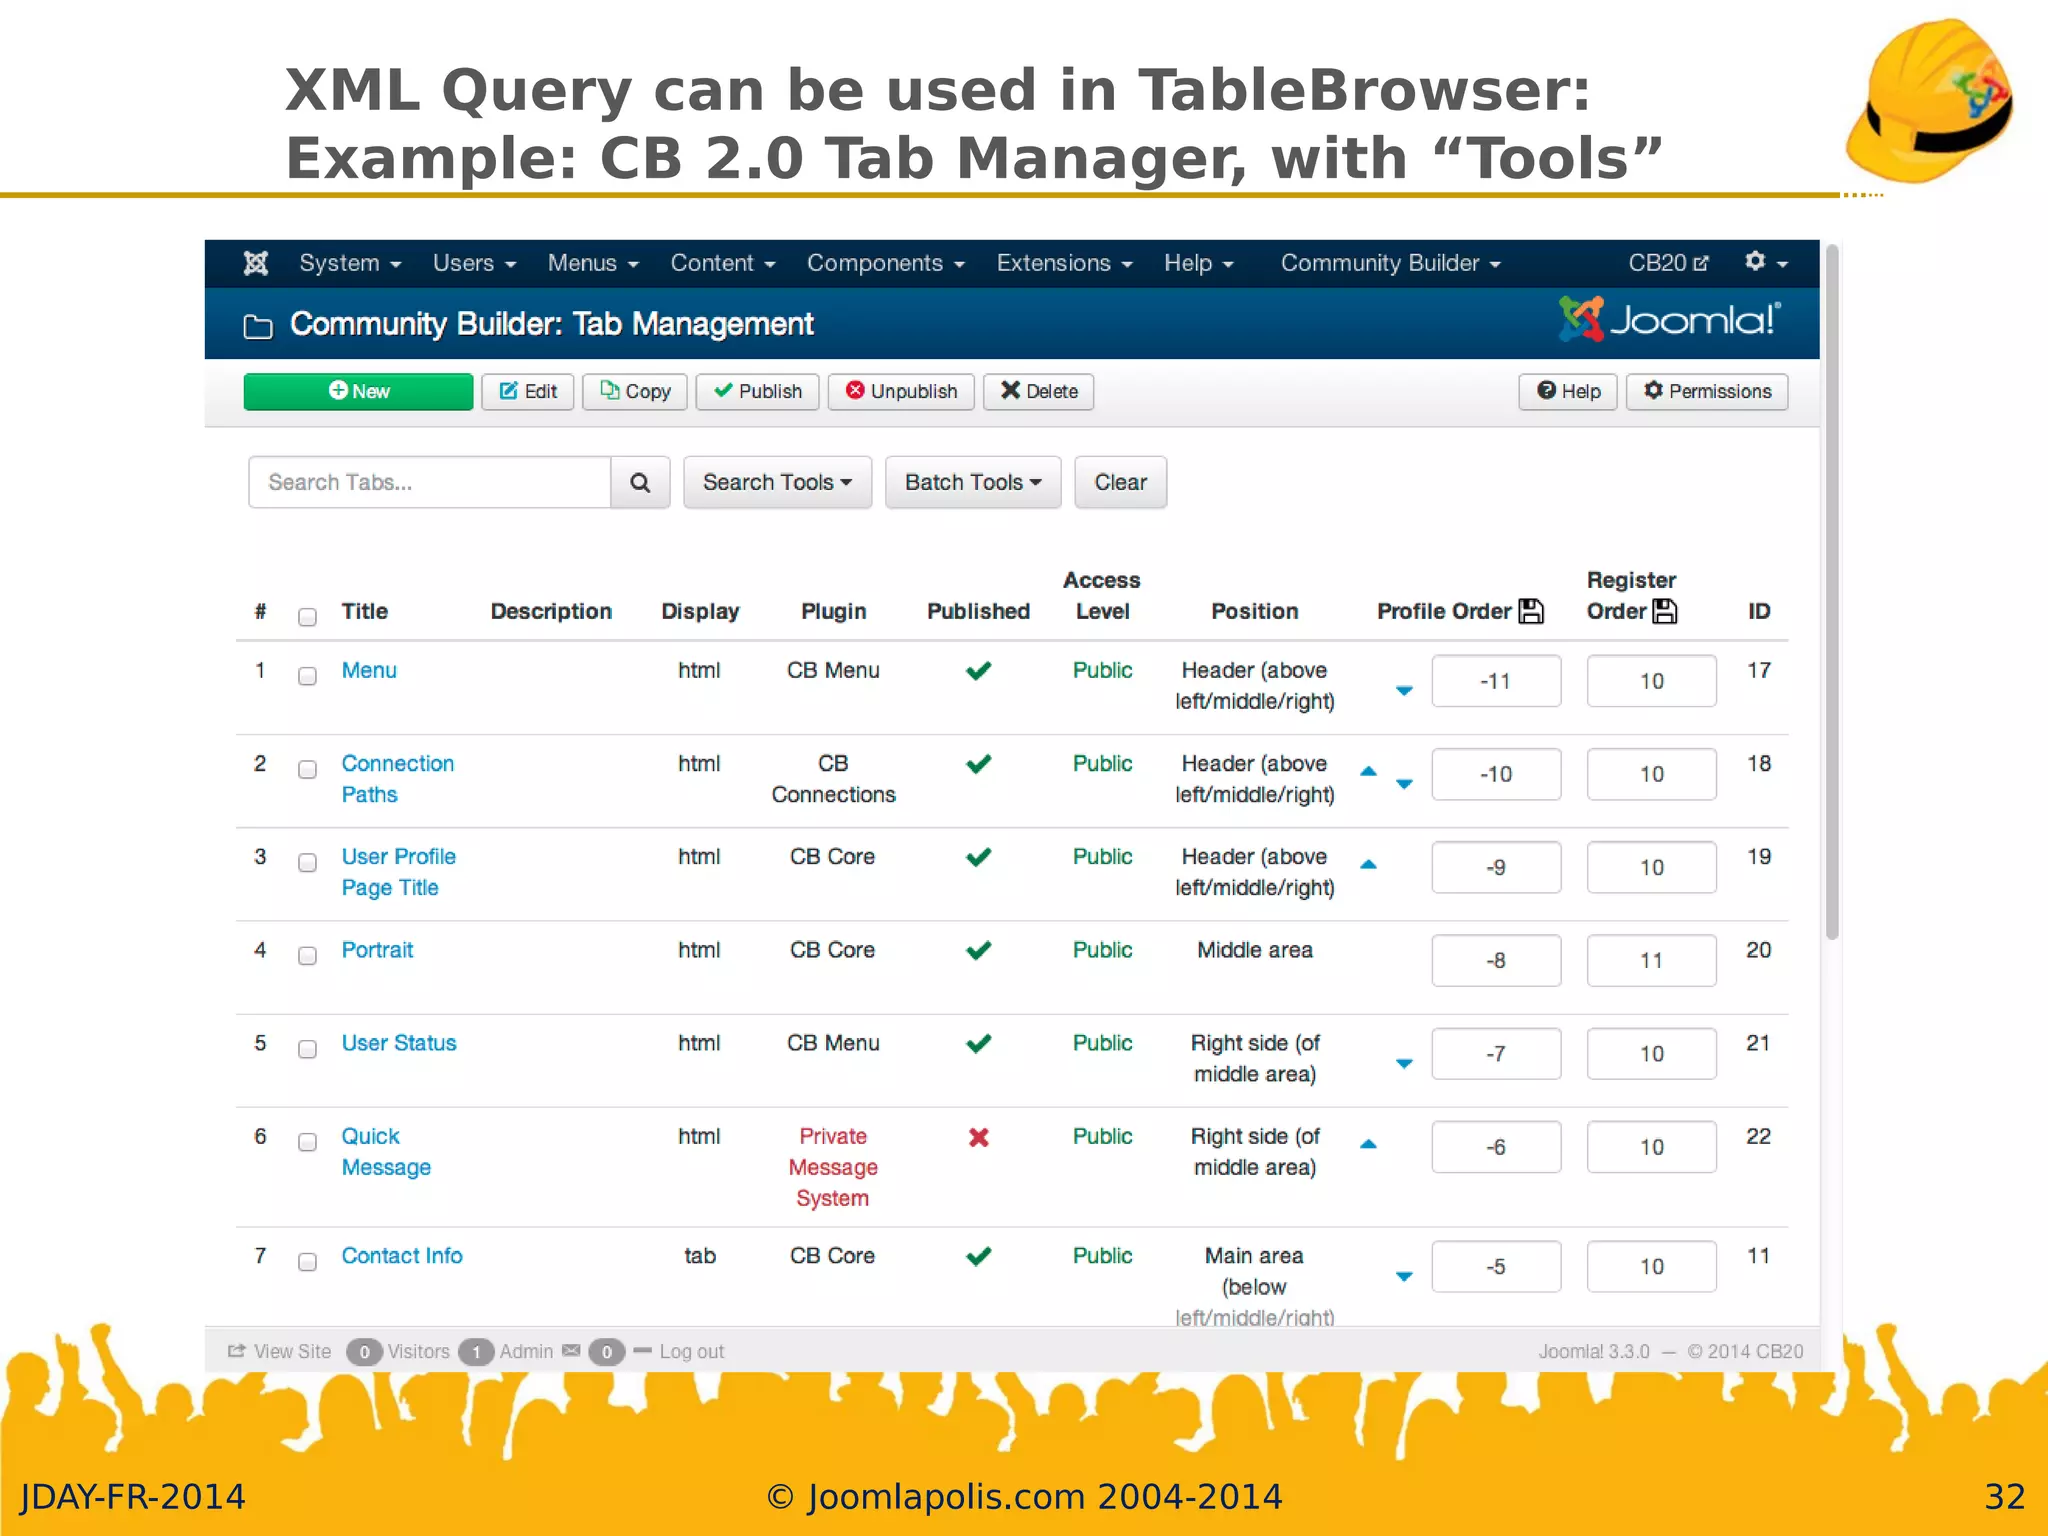The image size is (2048, 1536).
Task: Sort by Title column header
Action: point(365,611)
